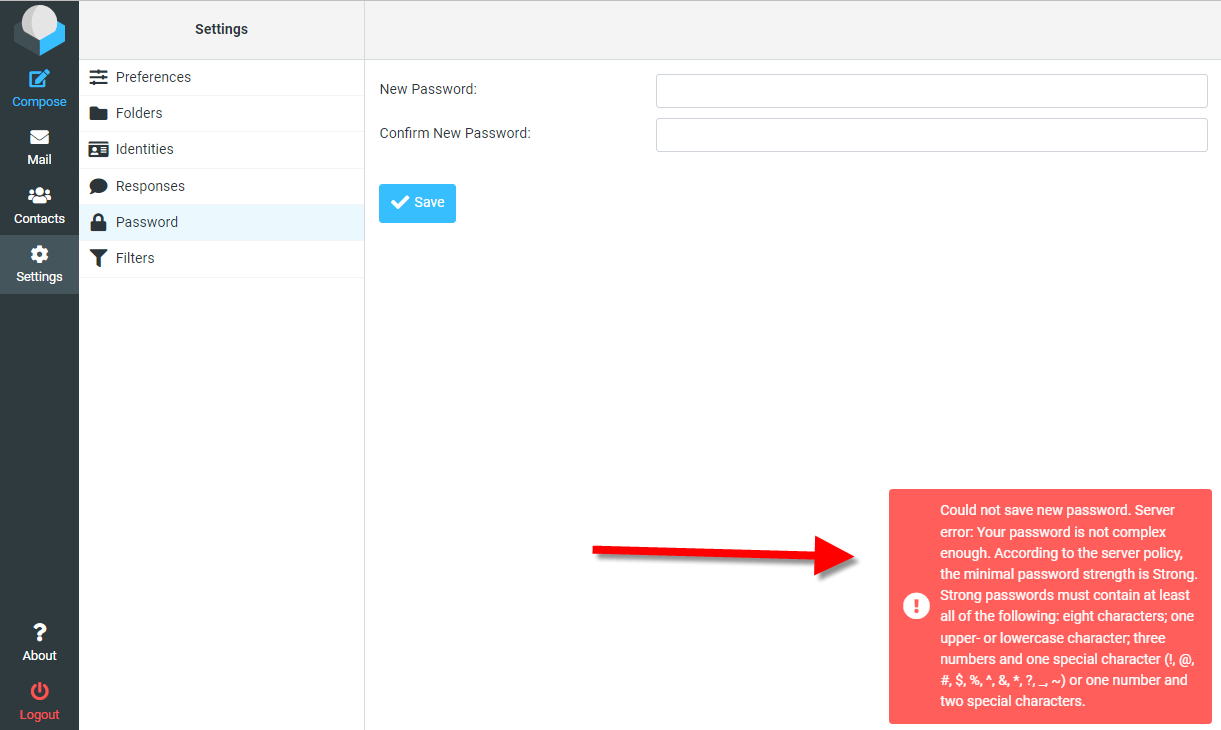This screenshot has width=1221, height=730.
Task: Focus the New Password field
Action: point(932,91)
